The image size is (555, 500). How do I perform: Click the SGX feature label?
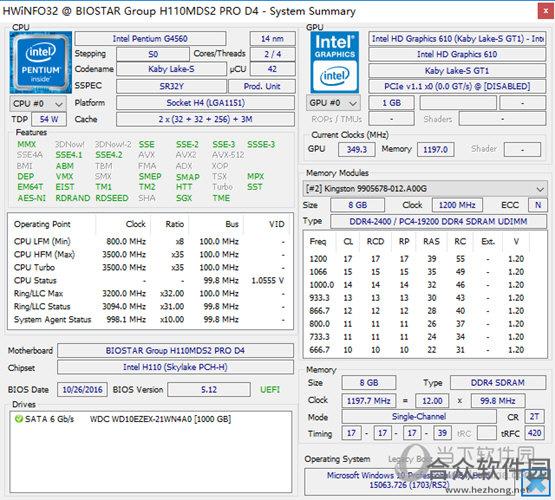pos(184,198)
